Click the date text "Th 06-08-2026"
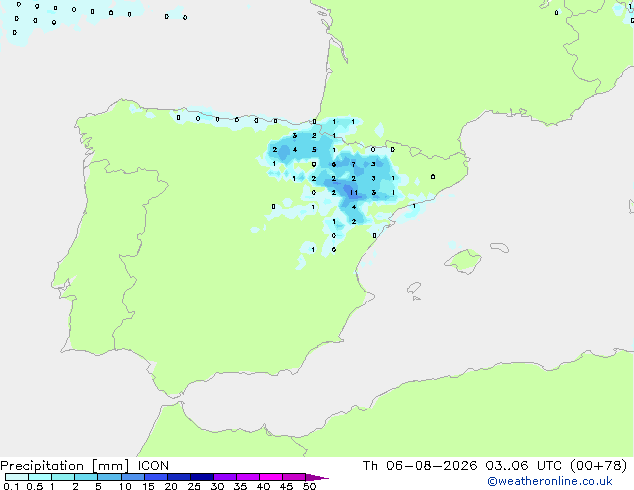The width and height of the screenshot is (634, 490). [x=420, y=466]
